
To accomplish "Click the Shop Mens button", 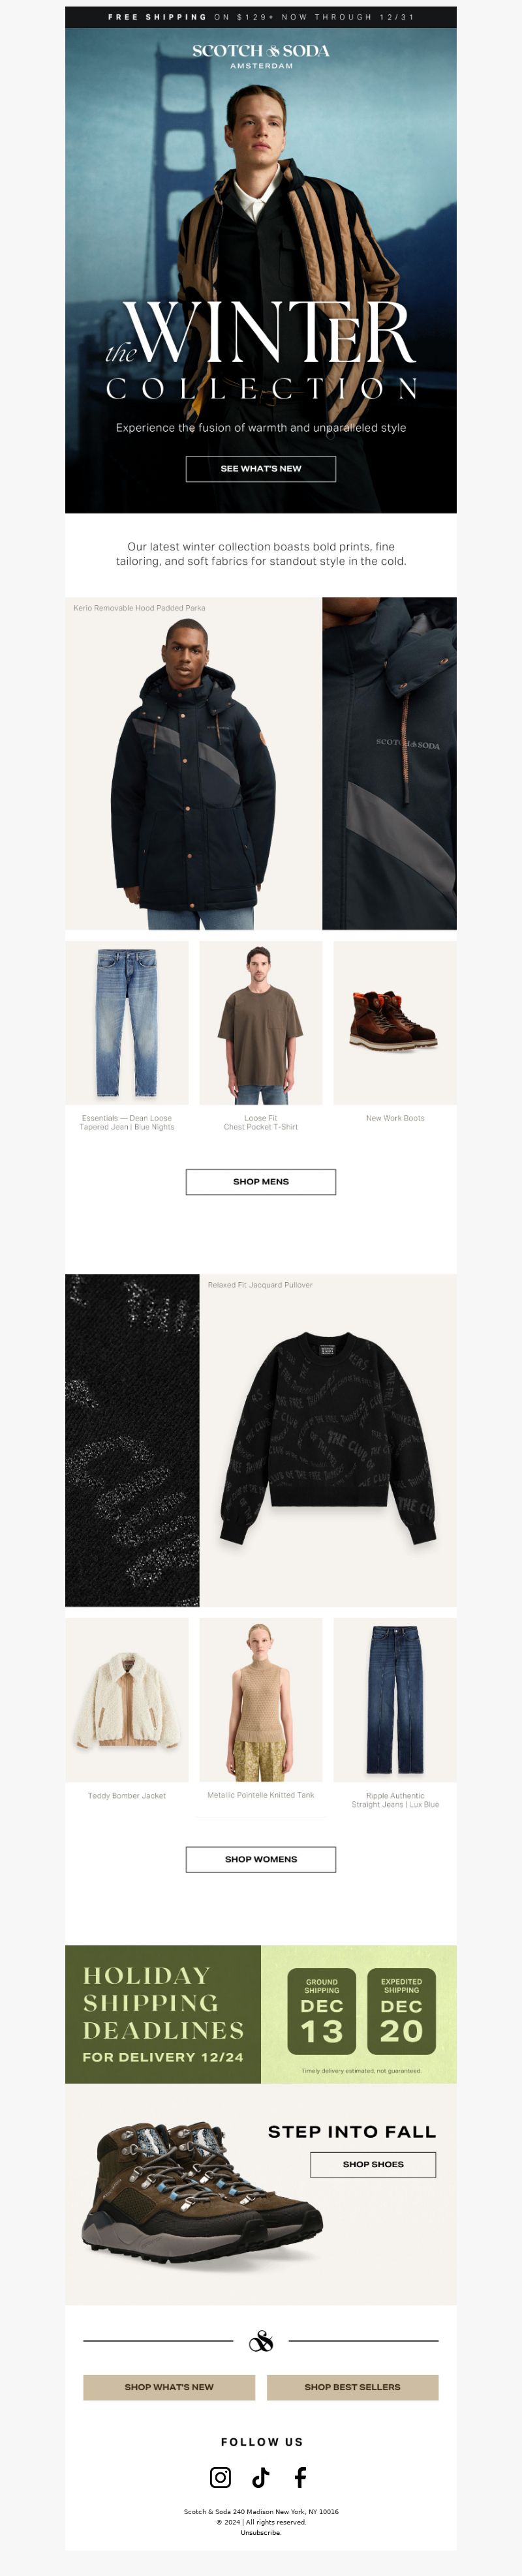I will tap(261, 1181).
